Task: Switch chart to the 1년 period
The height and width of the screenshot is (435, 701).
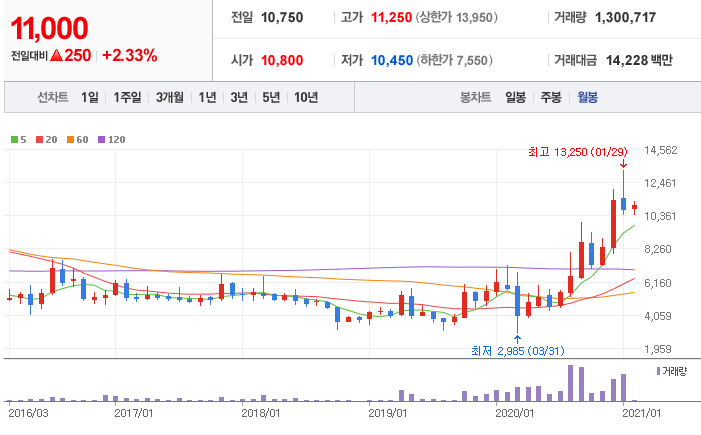Action: (x=207, y=97)
